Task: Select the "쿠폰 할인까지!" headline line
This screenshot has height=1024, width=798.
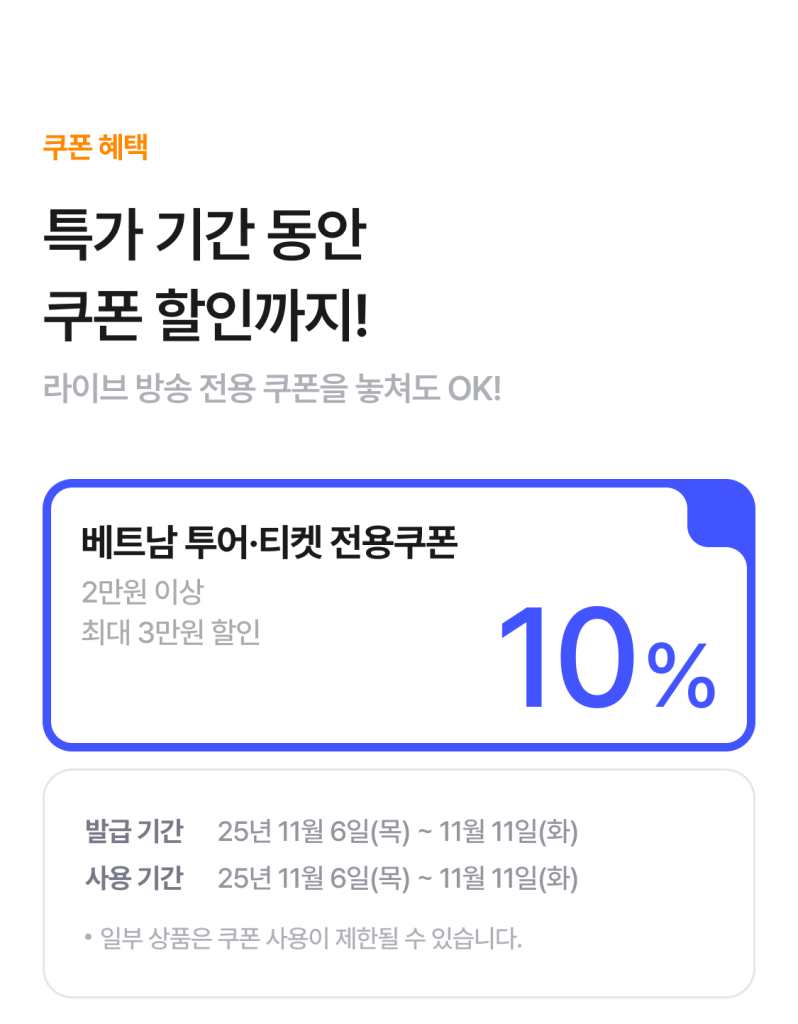Action: click(206, 314)
